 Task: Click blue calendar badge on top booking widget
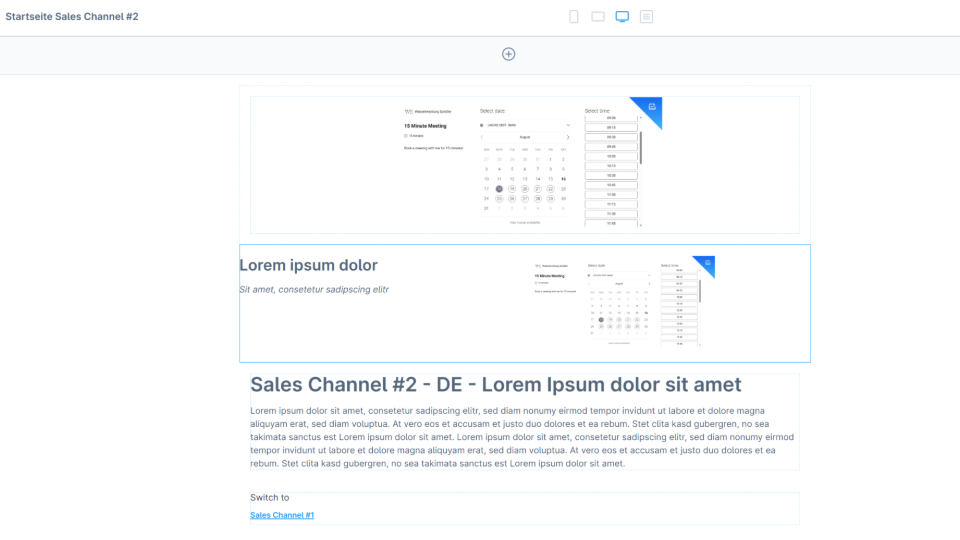pos(651,106)
